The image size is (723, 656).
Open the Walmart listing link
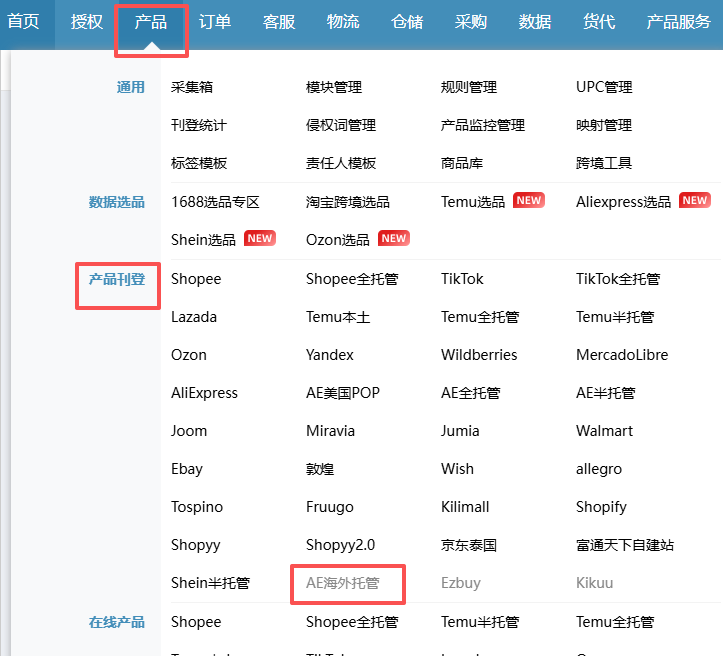coord(604,431)
